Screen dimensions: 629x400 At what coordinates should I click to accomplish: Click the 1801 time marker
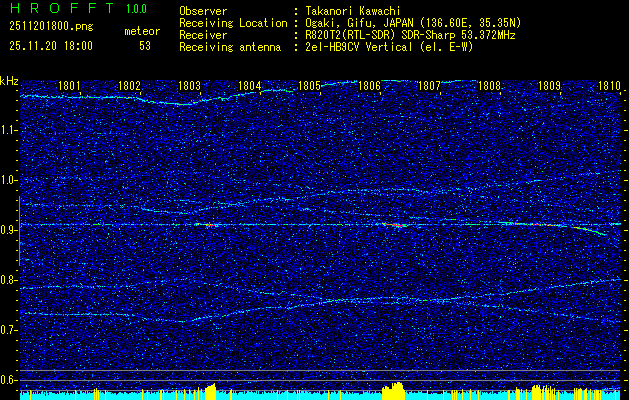click(69, 87)
